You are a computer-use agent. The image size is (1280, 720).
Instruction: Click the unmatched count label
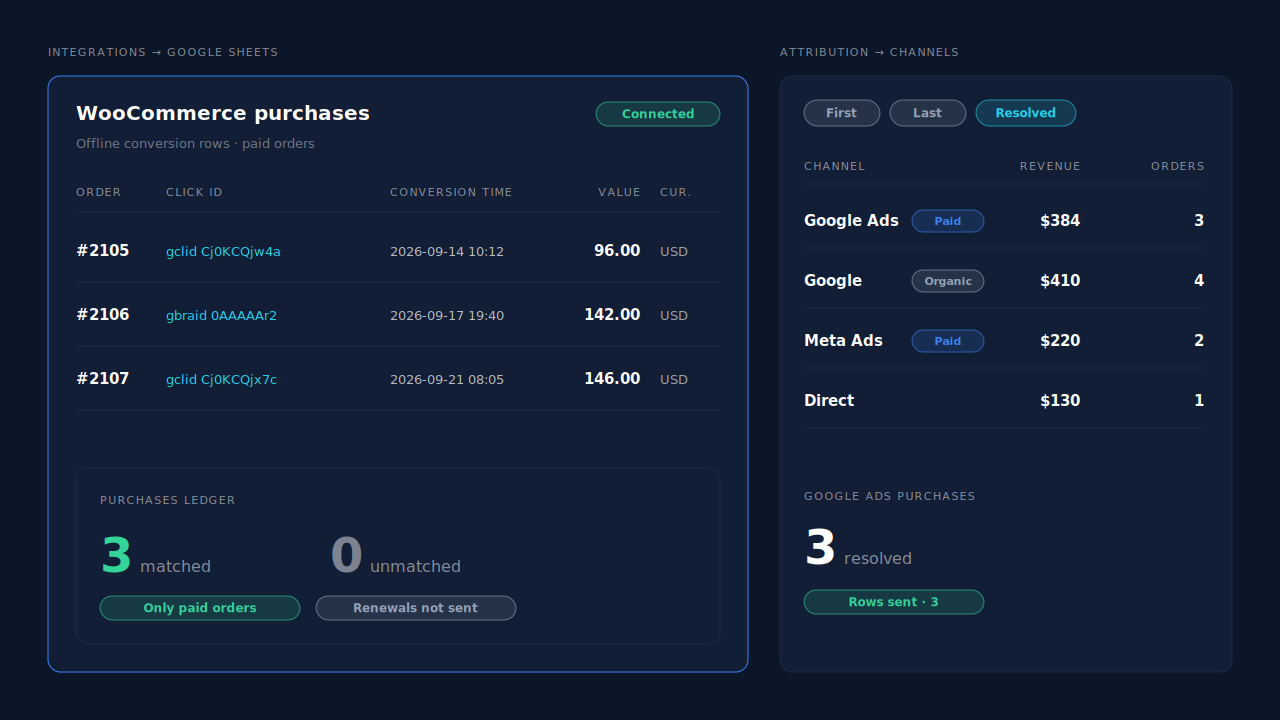tap(415, 567)
